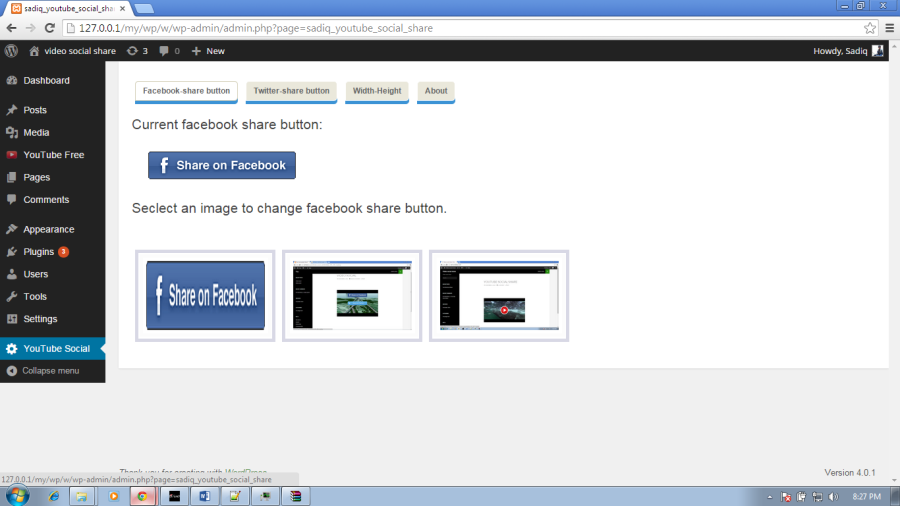The height and width of the screenshot is (506, 900).
Task: Open Internet Explorer from the taskbar
Action: coord(53,496)
